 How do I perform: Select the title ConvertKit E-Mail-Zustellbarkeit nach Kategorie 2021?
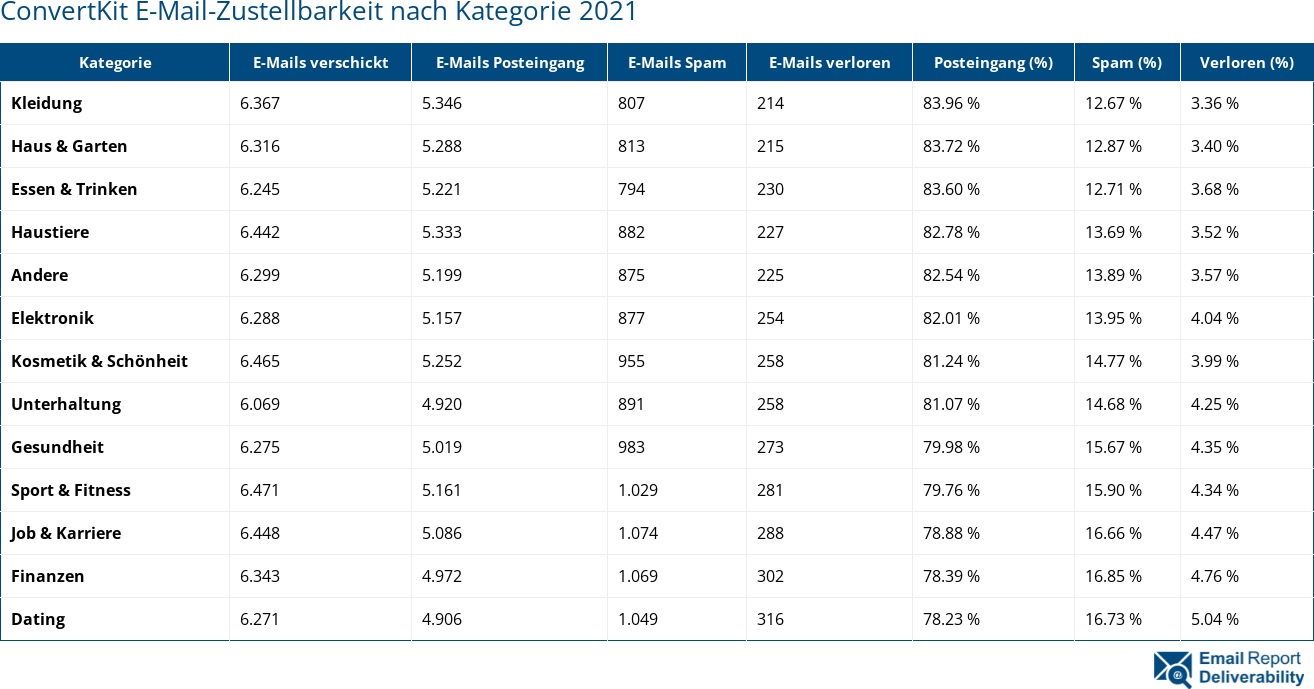click(x=319, y=13)
